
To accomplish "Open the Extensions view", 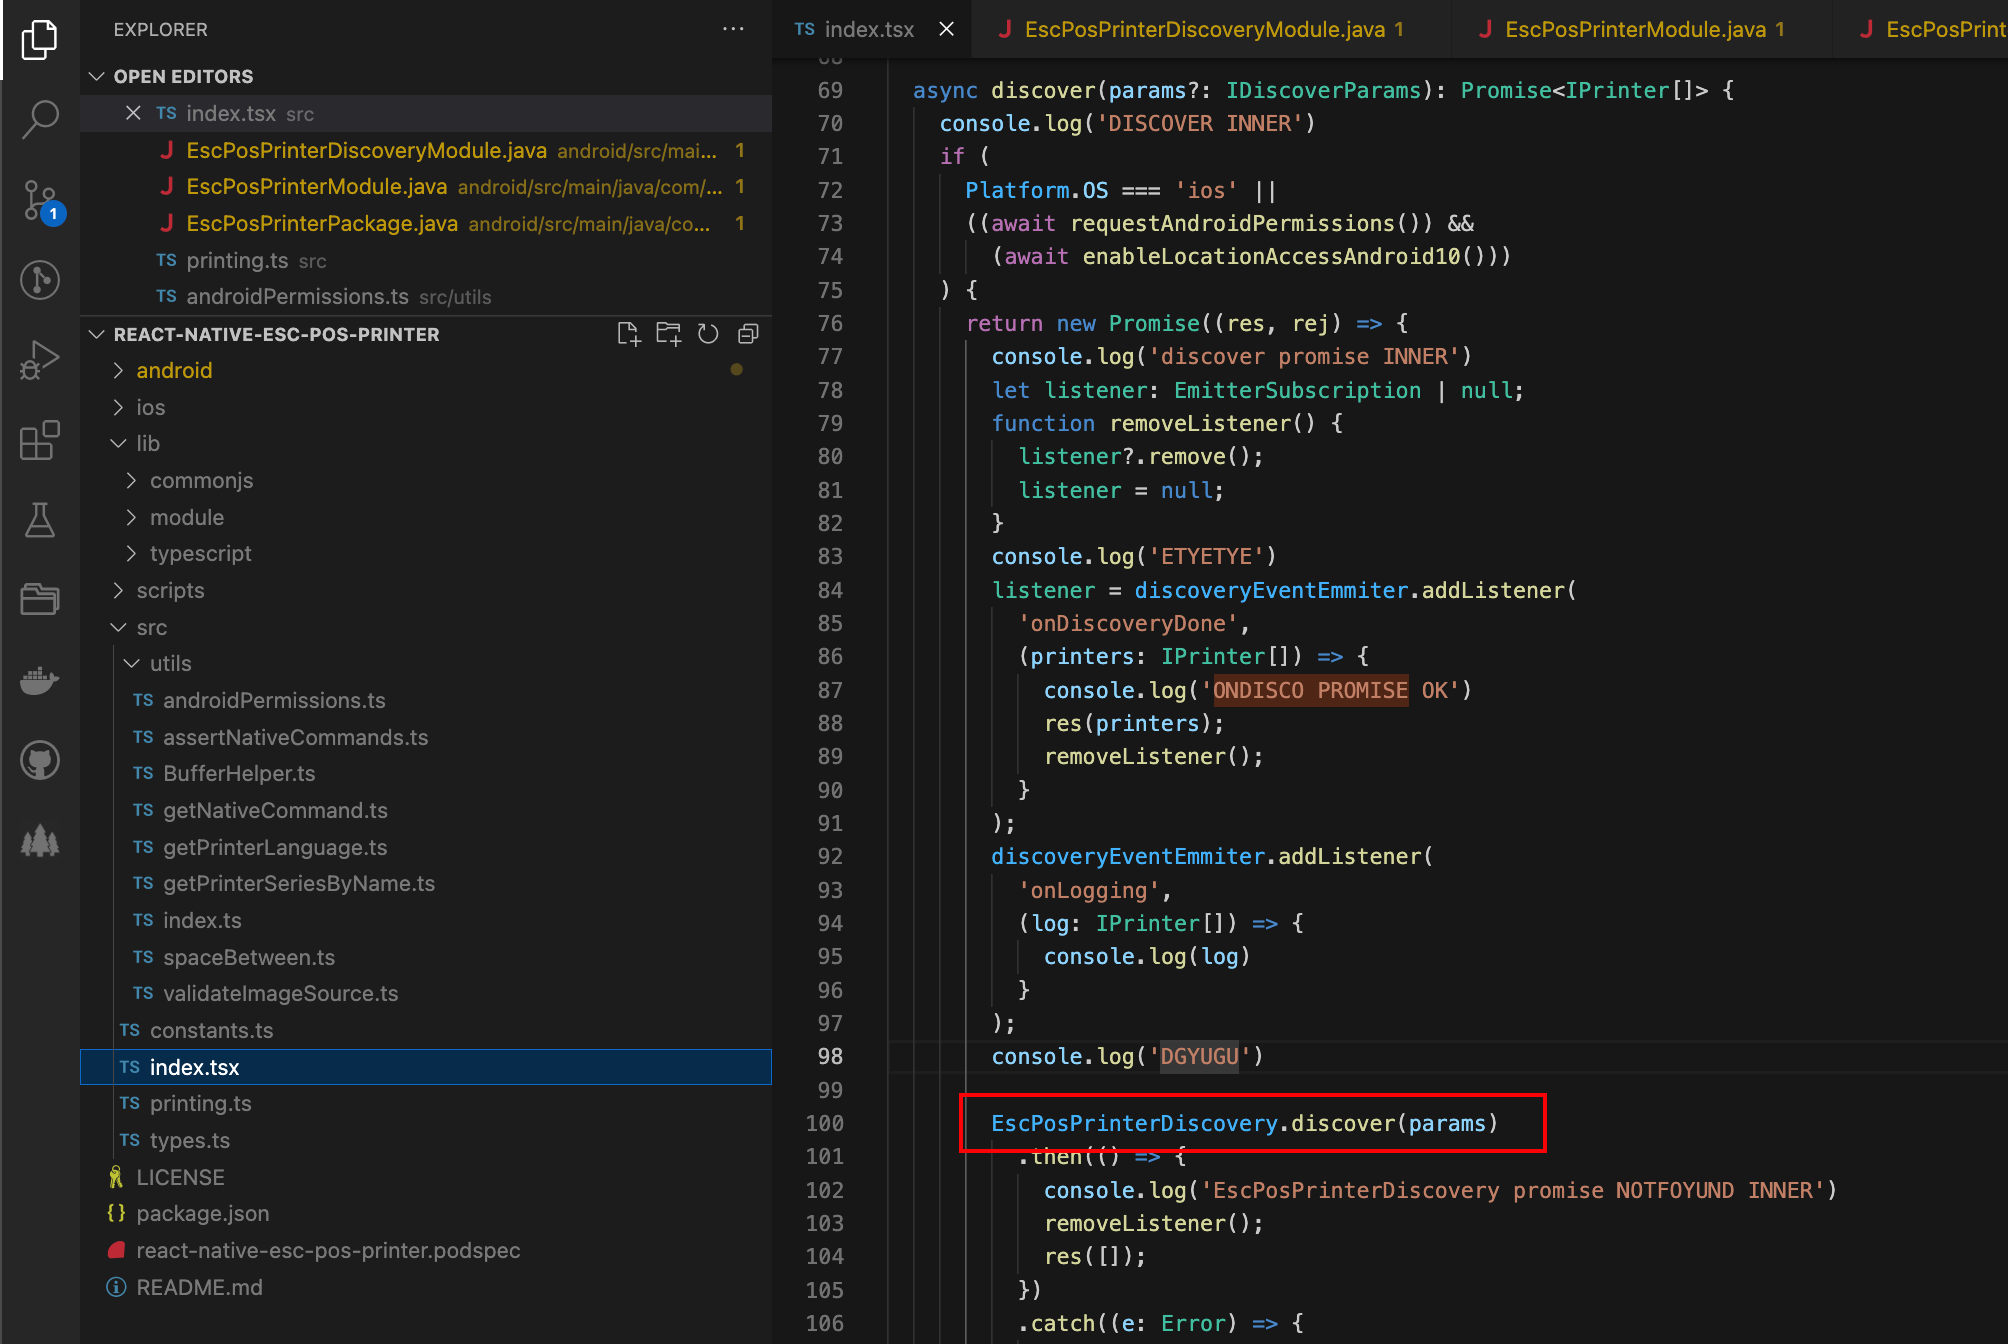I will coord(40,440).
